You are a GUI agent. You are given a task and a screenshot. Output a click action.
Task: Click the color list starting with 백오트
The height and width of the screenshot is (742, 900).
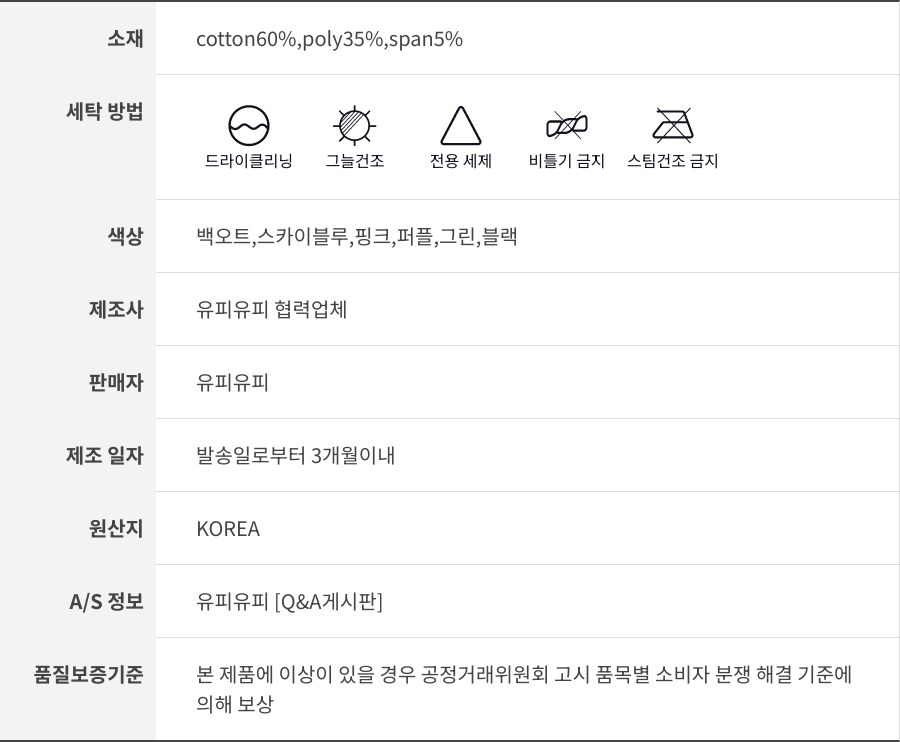click(x=357, y=237)
